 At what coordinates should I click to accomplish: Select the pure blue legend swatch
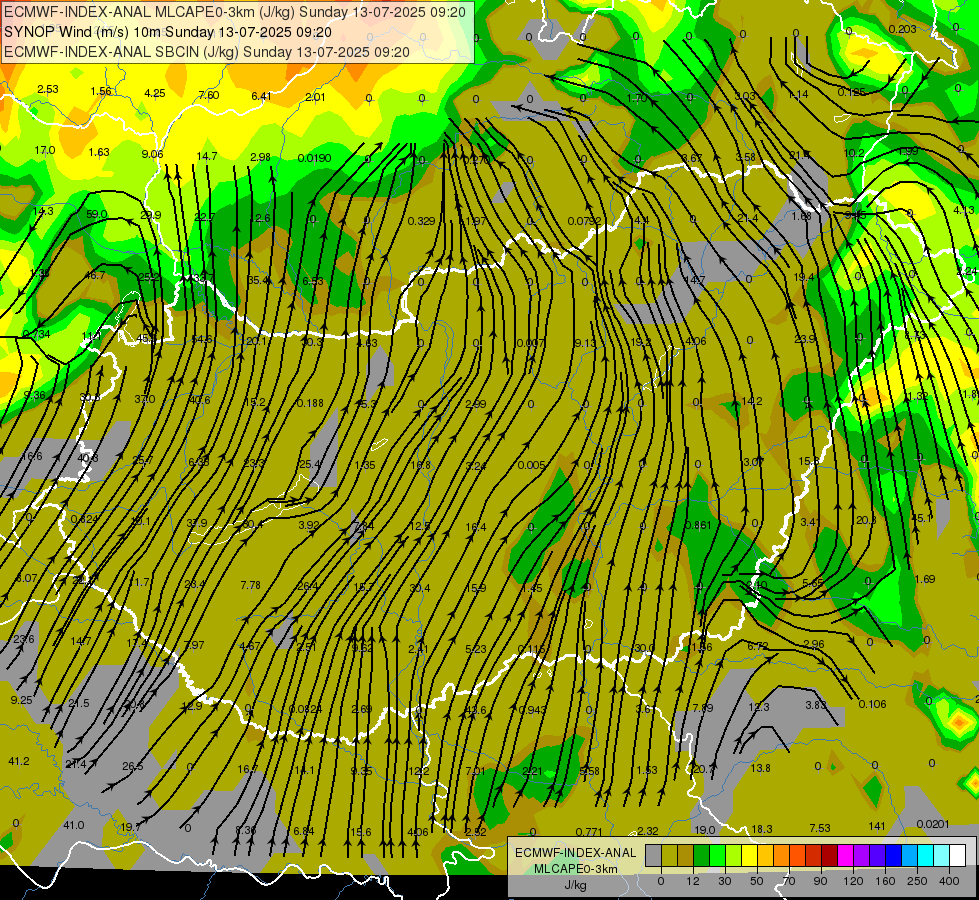(x=893, y=856)
